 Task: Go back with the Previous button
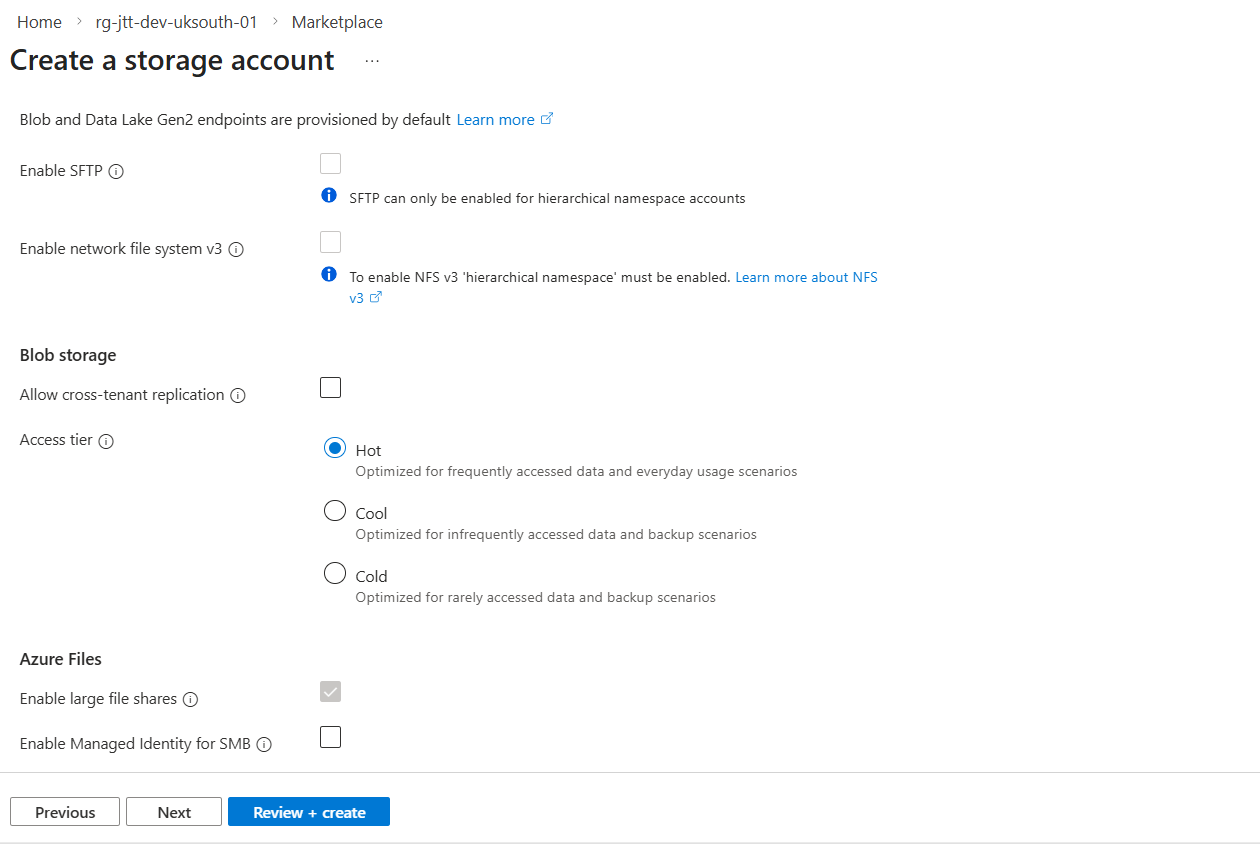point(65,812)
